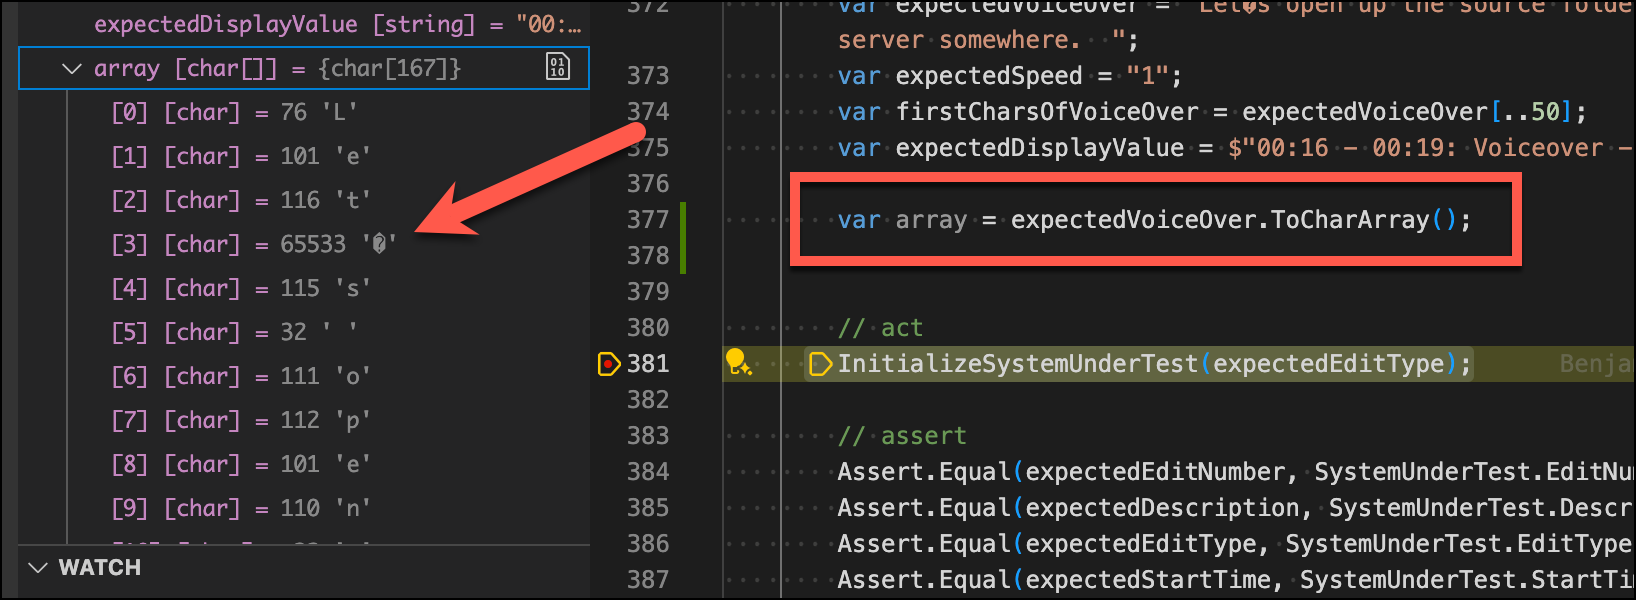Click InitializeSystemUnderTest call on line 381

(x=1017, y=364)
